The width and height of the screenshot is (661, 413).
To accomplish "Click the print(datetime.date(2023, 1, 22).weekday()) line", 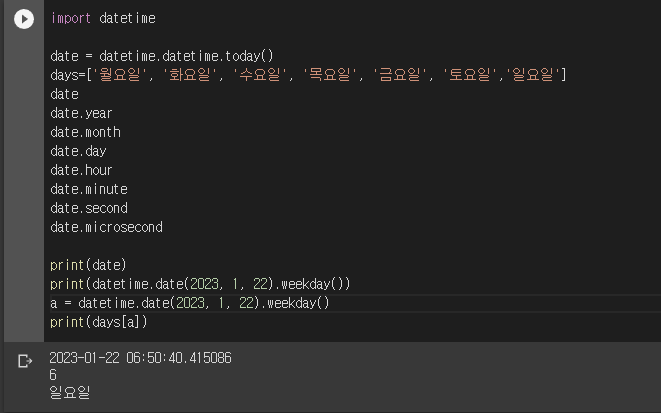I will click(200, 284).
